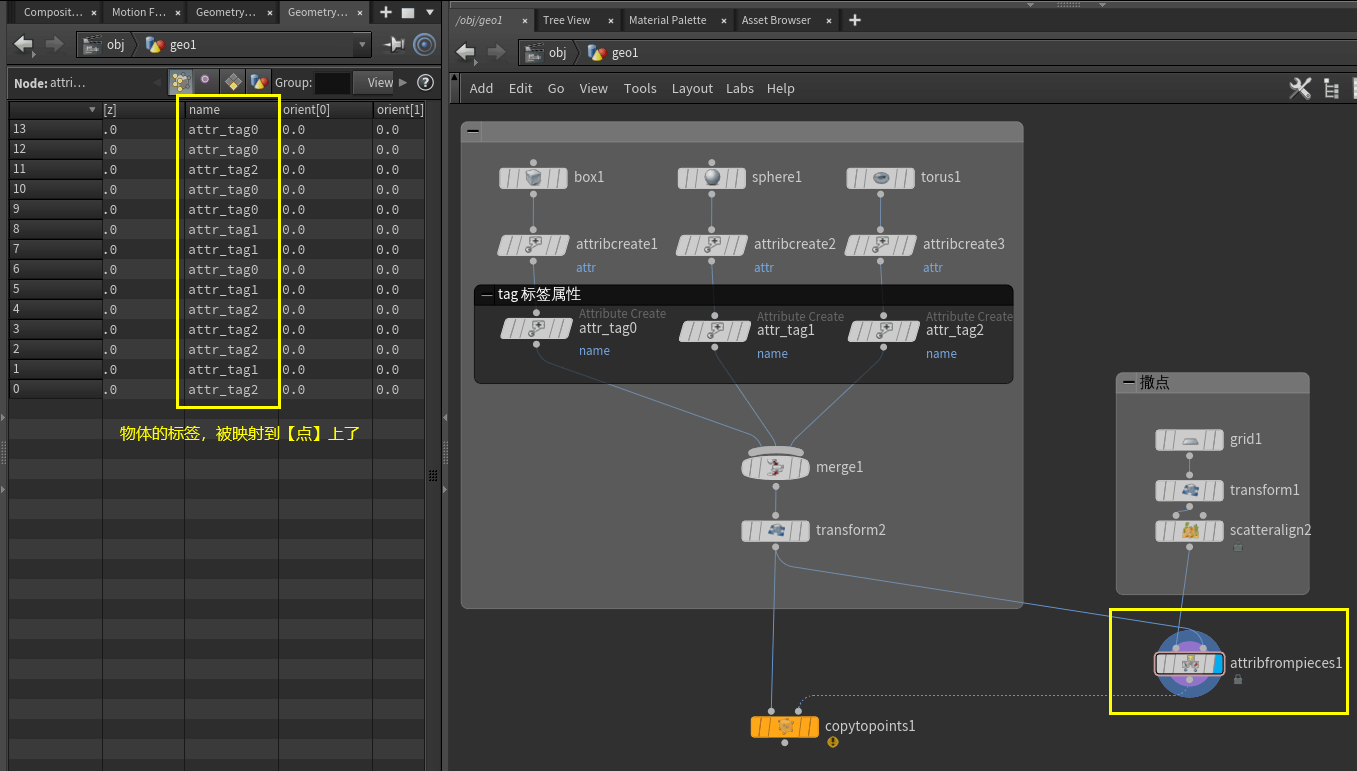Screen dimensions: 1357x771
Task: Open the Layout menu
Action: click(692, 88)
